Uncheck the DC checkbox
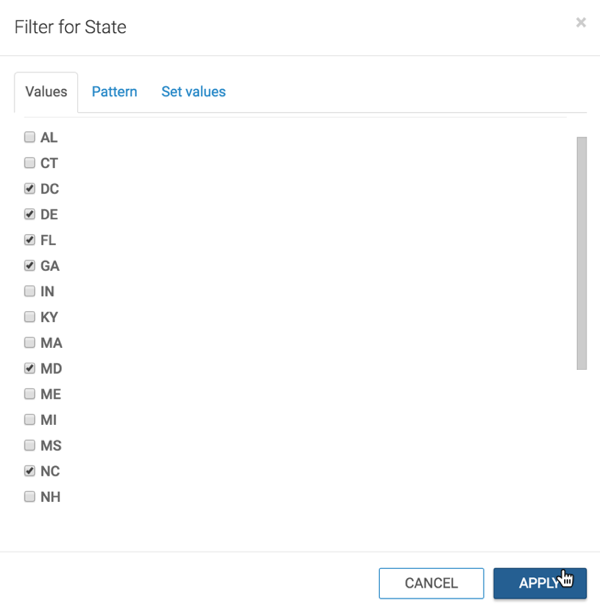600x614 pixels. (x=29, y=188)
